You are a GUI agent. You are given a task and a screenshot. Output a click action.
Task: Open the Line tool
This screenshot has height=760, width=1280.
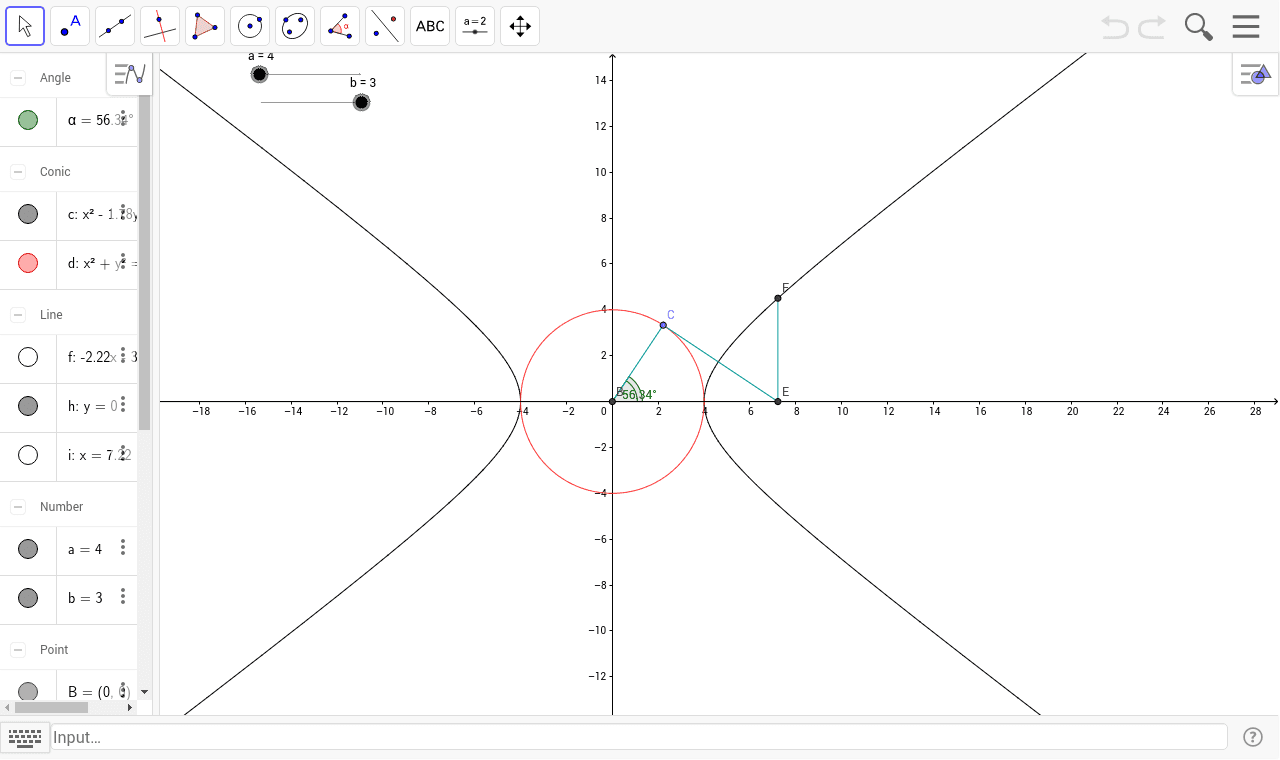click(x=114, y=25)
